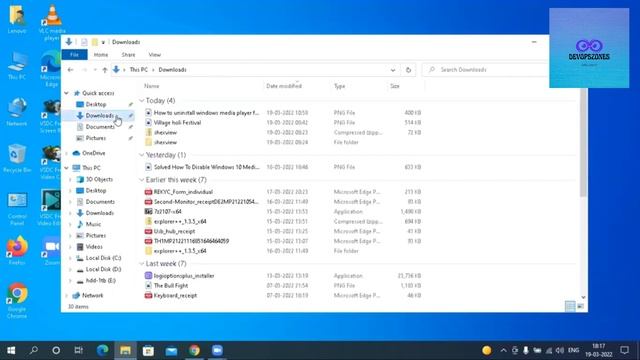
Task: Show hidden system tray icons
Action: pyautogui.click(x=503, y=350)
